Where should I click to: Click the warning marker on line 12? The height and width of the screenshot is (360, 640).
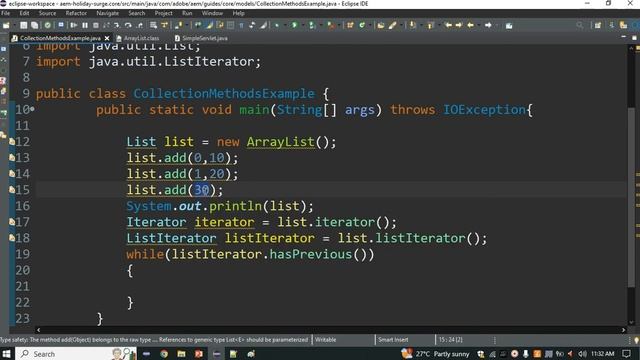point(12,142)
